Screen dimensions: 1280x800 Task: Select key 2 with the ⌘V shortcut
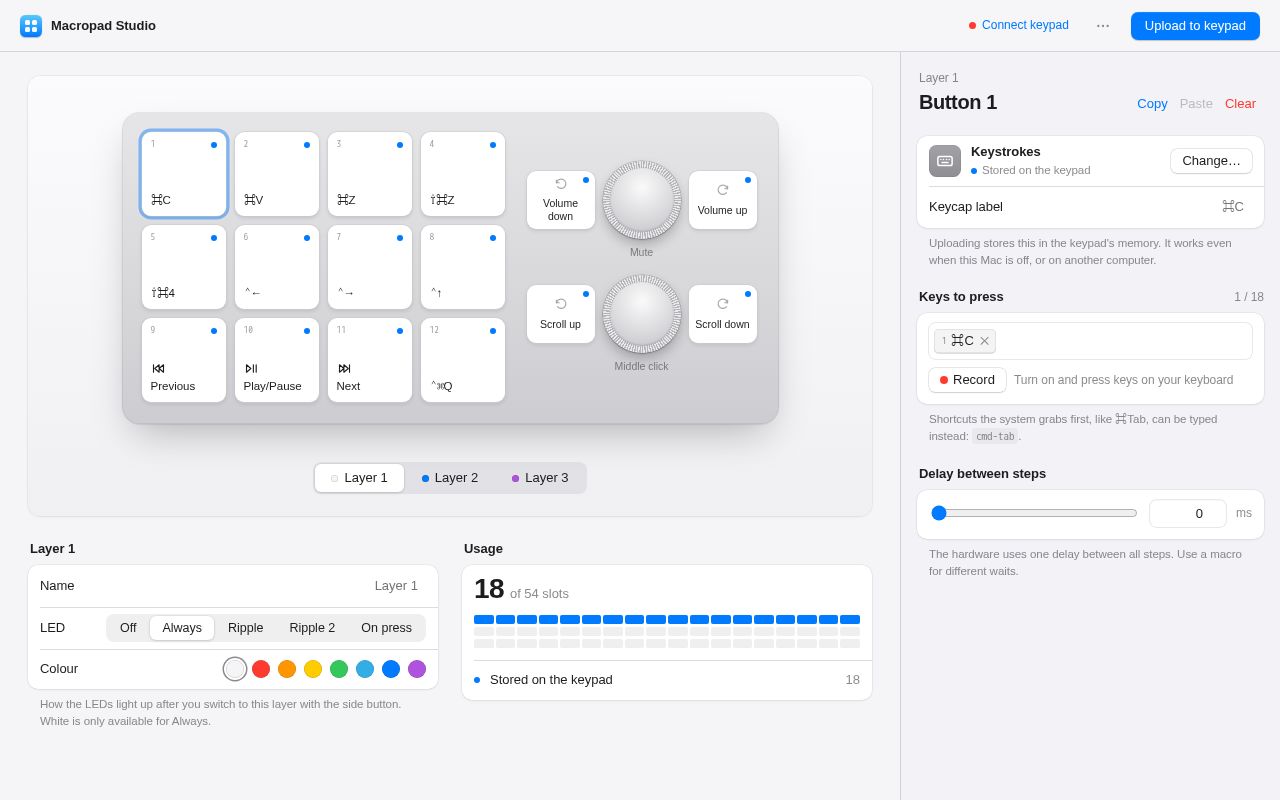point(277,174)
